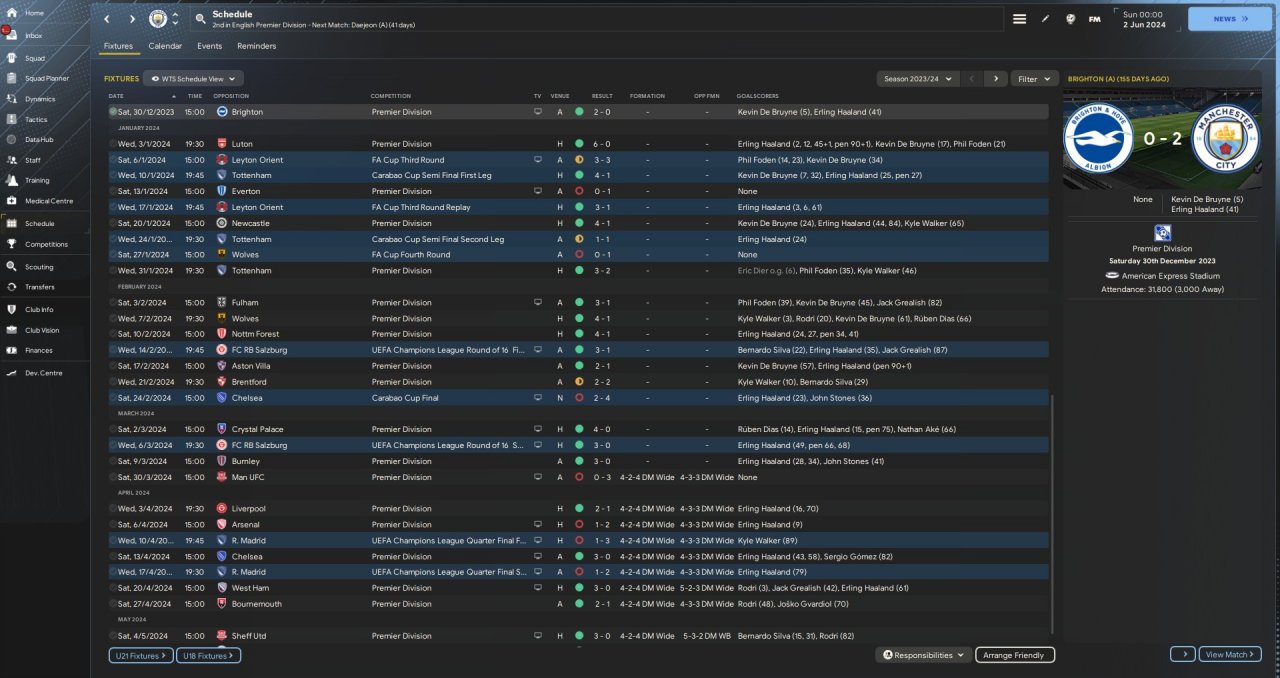Expand the Season 2023/24 selector
1280x678 pixels.
tap(916, 78)
